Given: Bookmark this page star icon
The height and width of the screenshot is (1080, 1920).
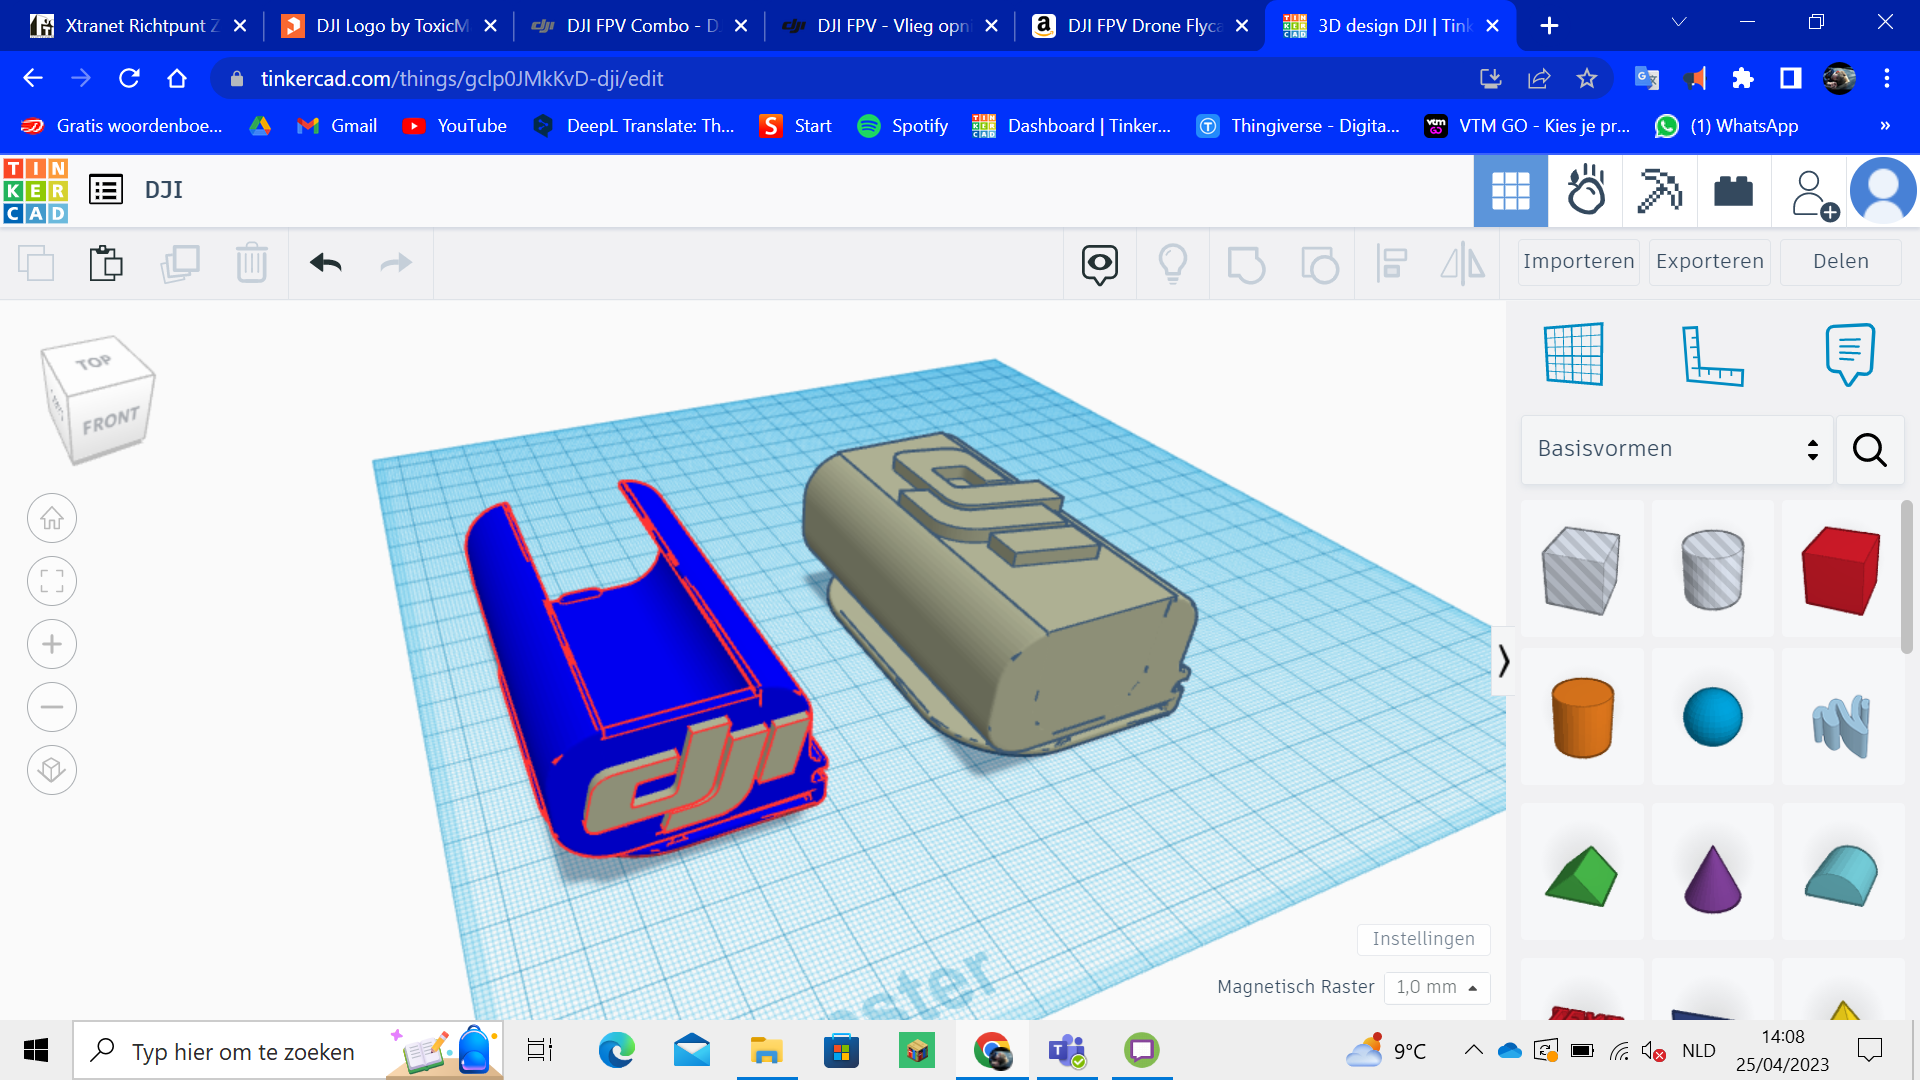Looking at the screenshot, I should pos(1587,79).
